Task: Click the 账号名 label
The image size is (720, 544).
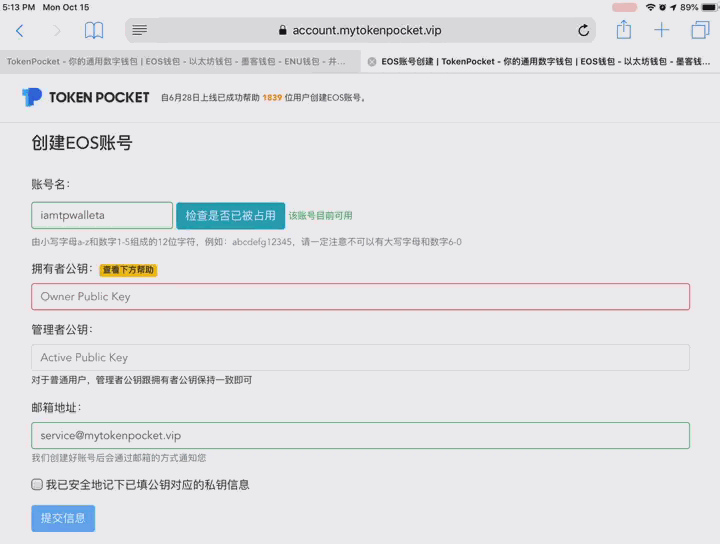Action: click(51, 184)
